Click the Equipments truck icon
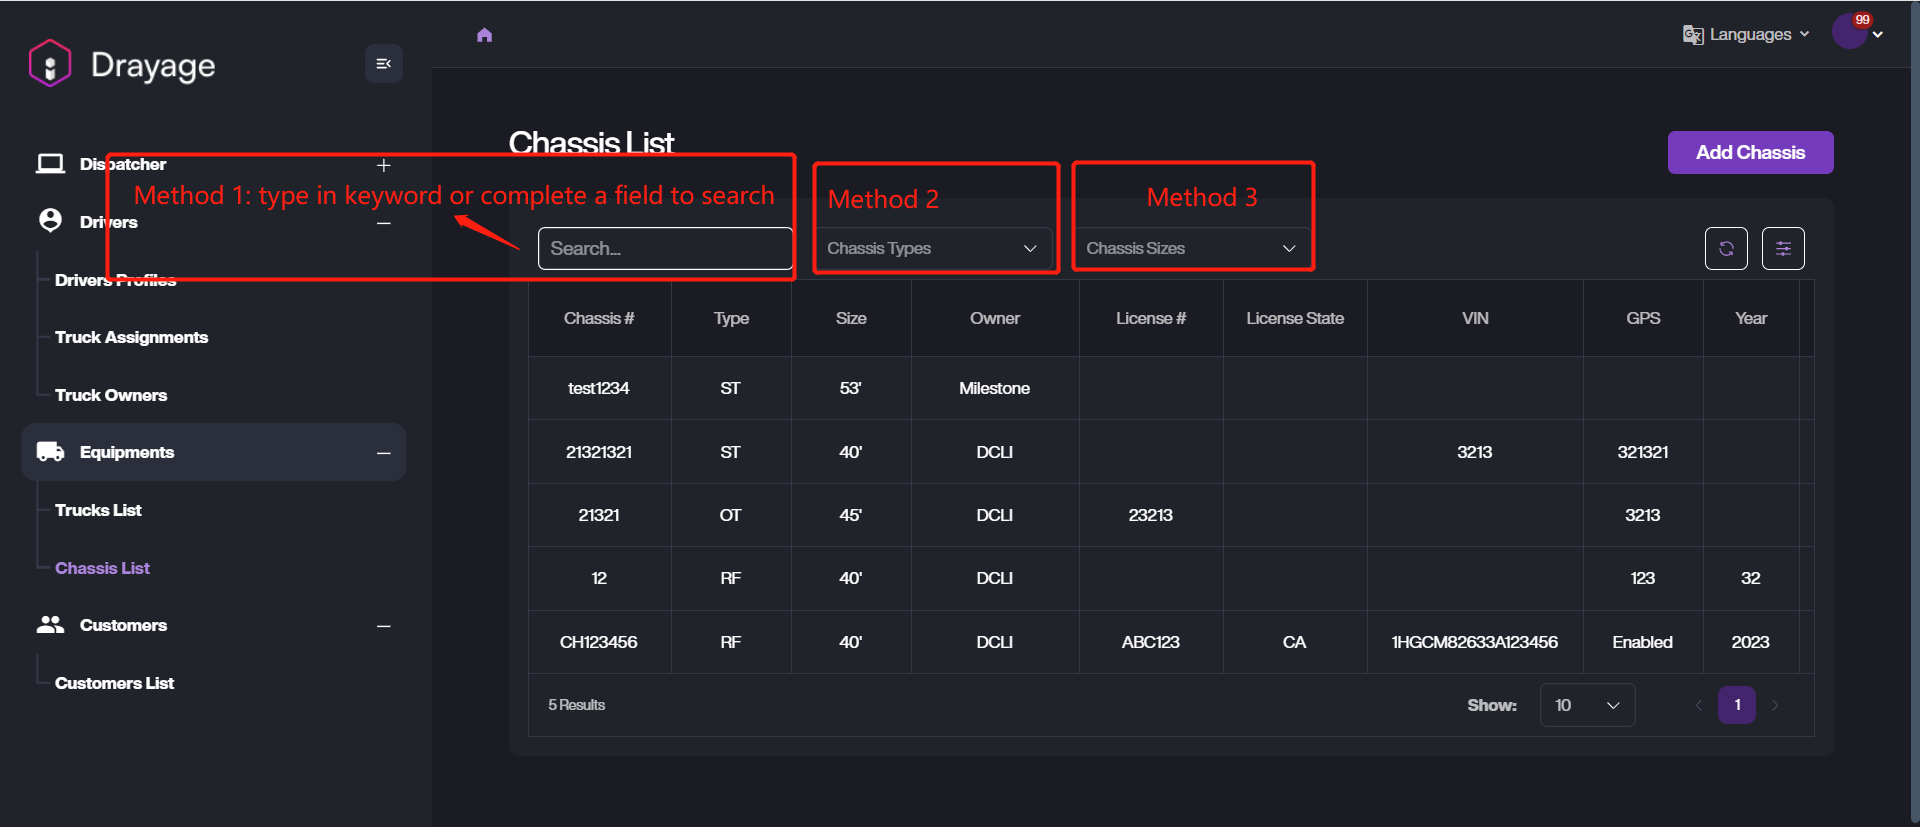Screen dimensions: 1920x827 [x=50, y=452]
